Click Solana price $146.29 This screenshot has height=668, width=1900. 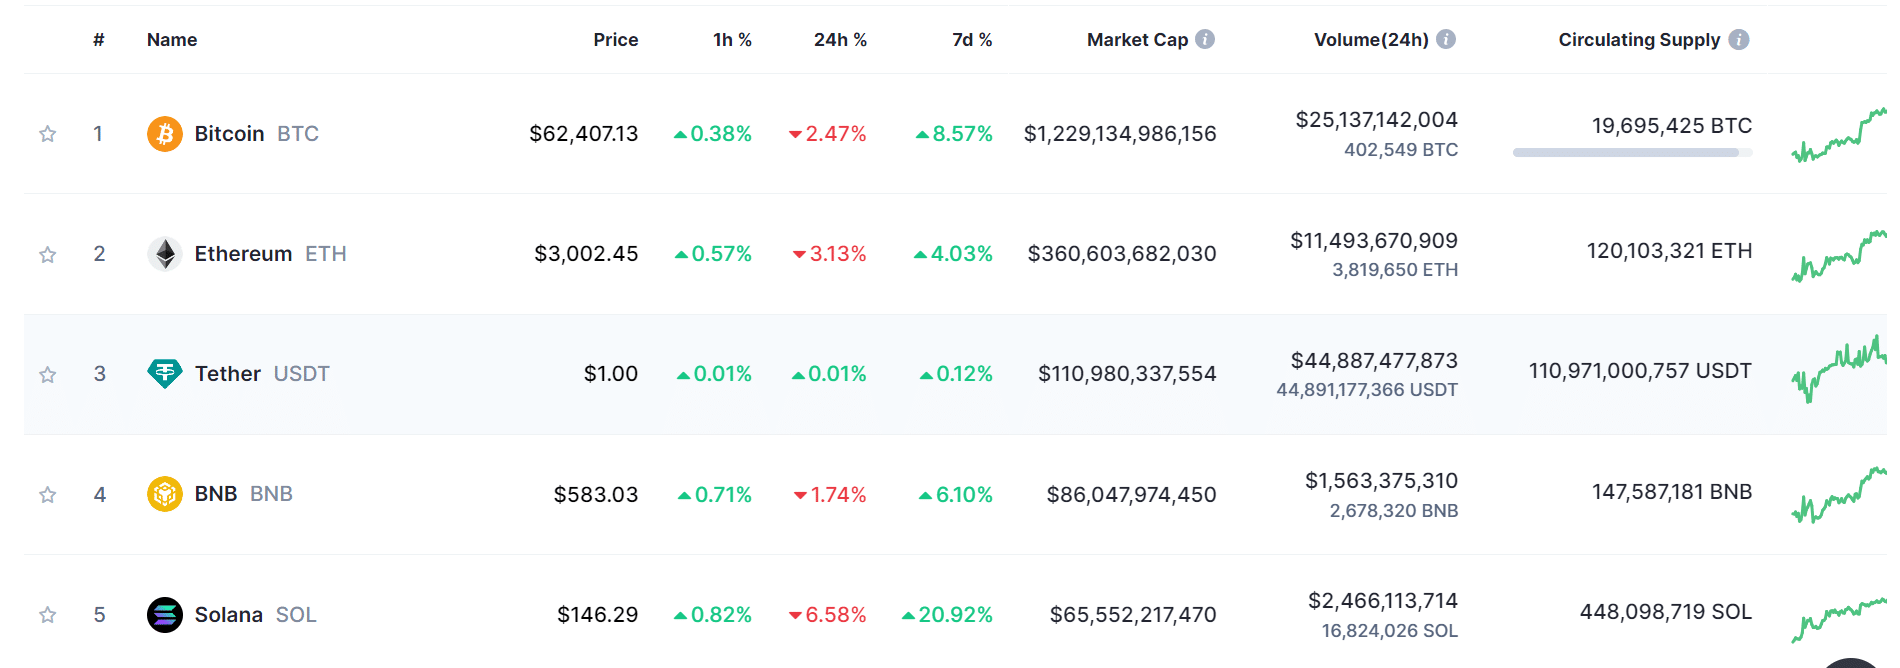coord(597,614)
